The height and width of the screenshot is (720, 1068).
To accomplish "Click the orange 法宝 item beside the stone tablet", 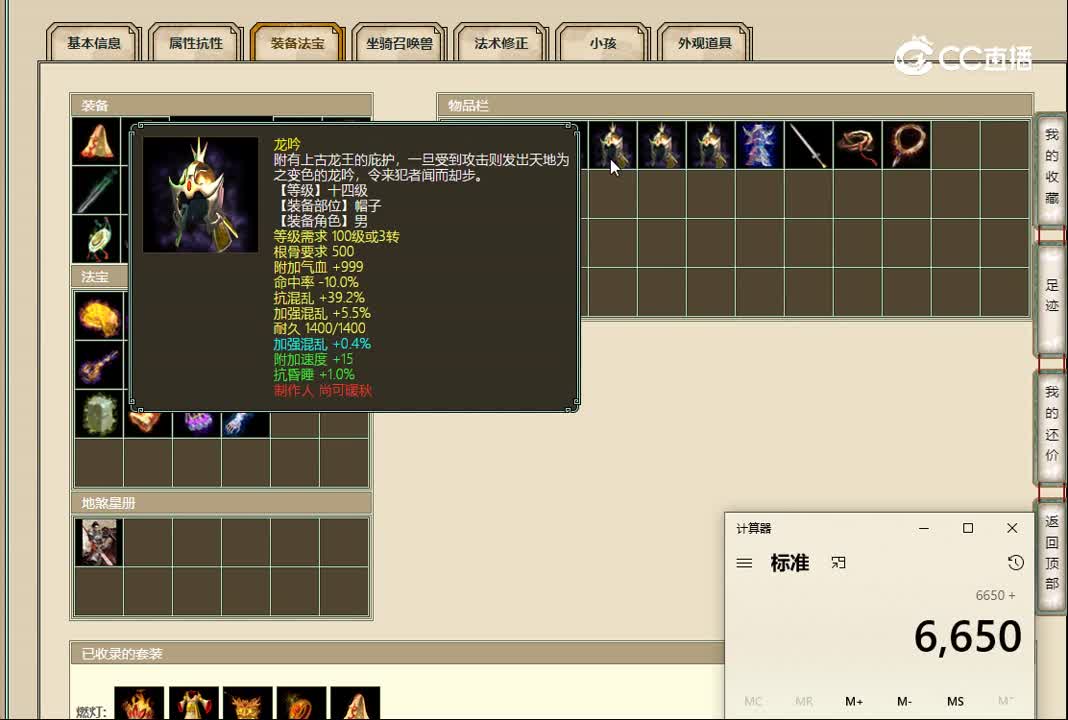I will click(x=148, y=424).
